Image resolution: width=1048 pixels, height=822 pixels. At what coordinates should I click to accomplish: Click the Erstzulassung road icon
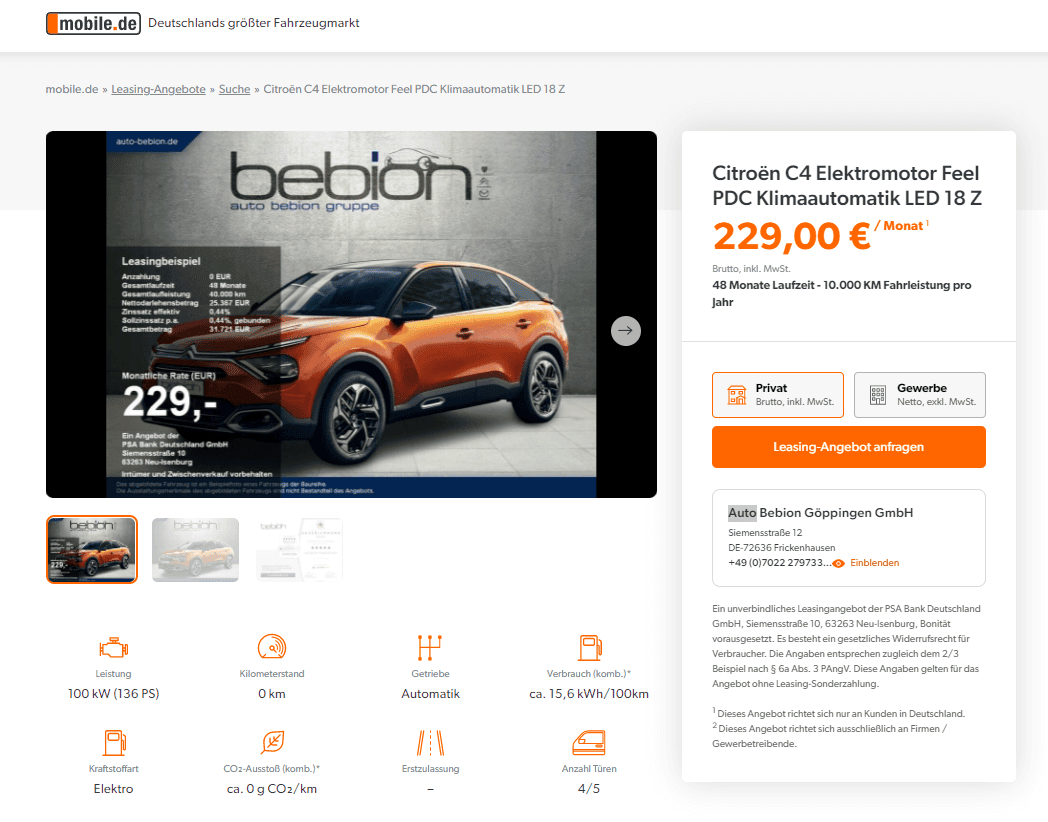pos(430,742)
